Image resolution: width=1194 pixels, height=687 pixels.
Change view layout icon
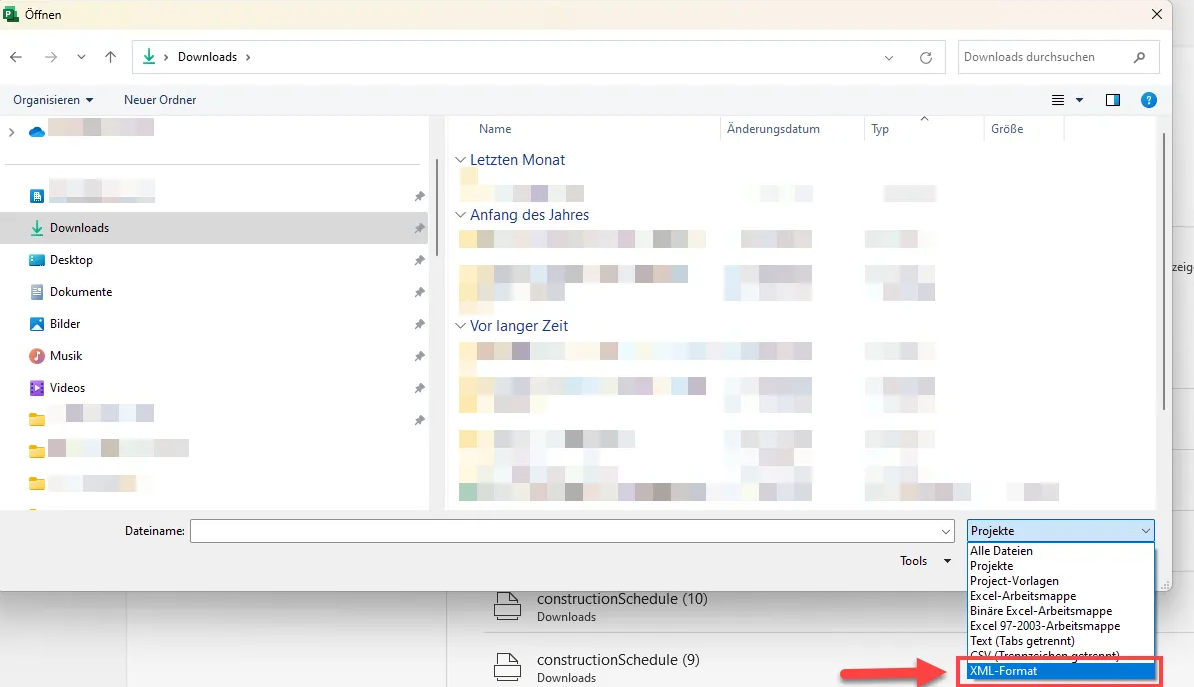click(x=1059, y=100)
